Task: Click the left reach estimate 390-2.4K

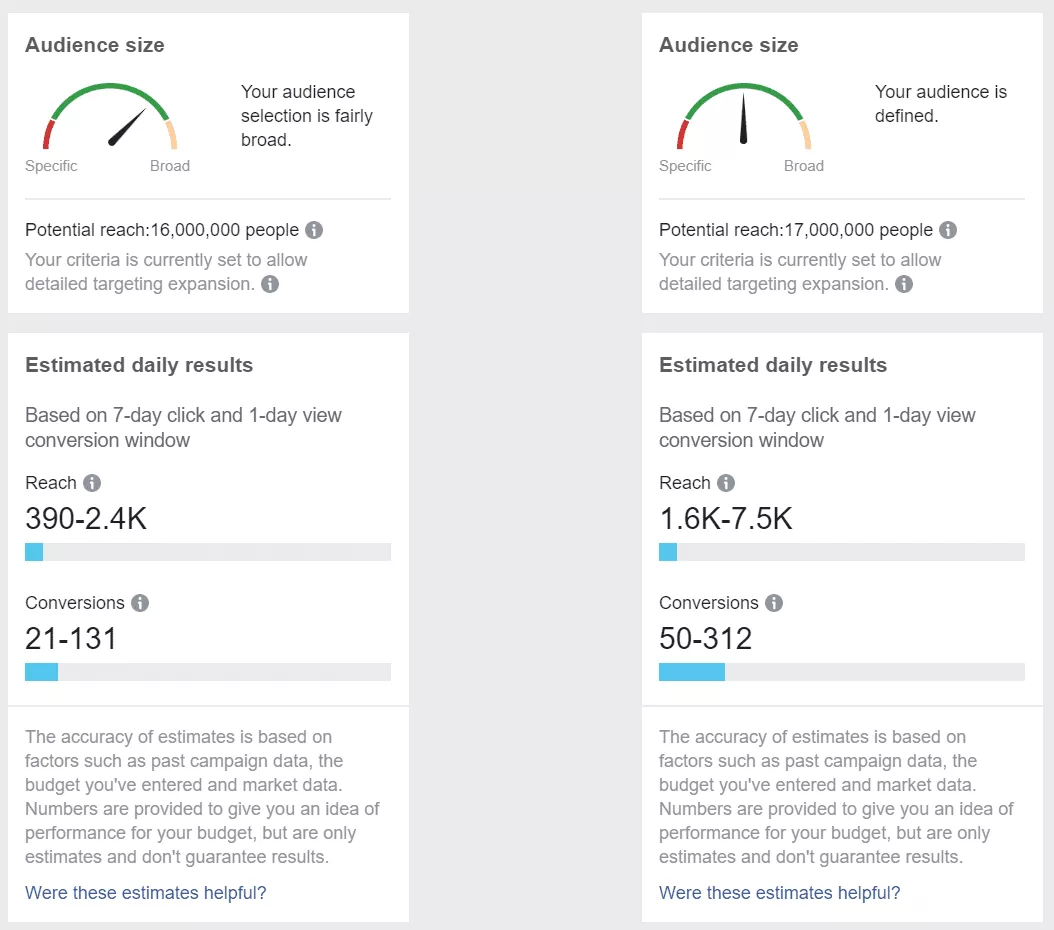Action: click(x=86, y=519)
